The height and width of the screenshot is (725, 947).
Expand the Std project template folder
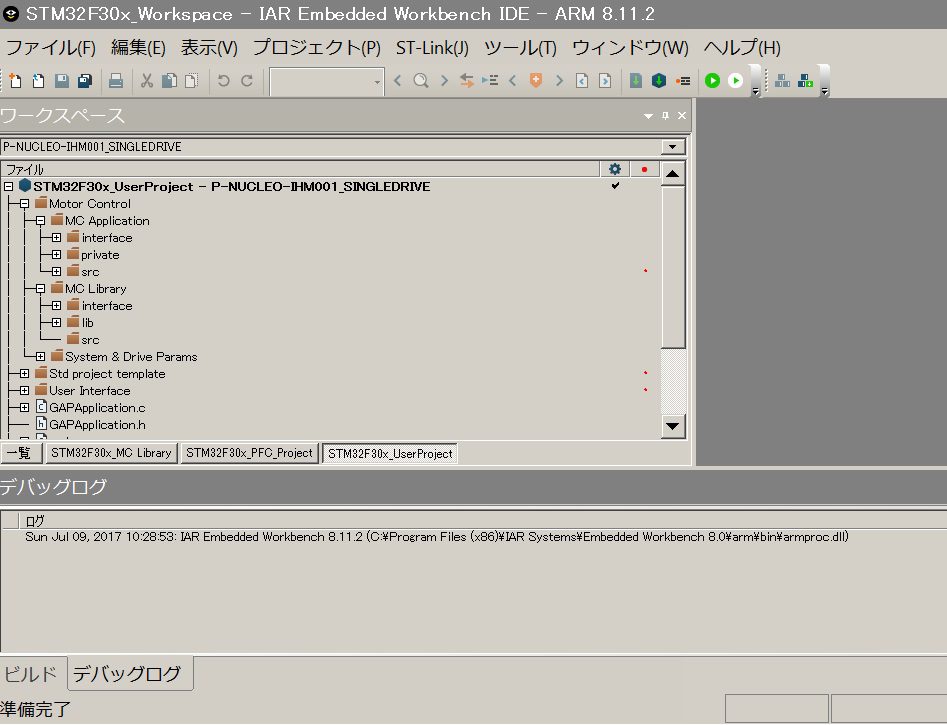(24, 373)
